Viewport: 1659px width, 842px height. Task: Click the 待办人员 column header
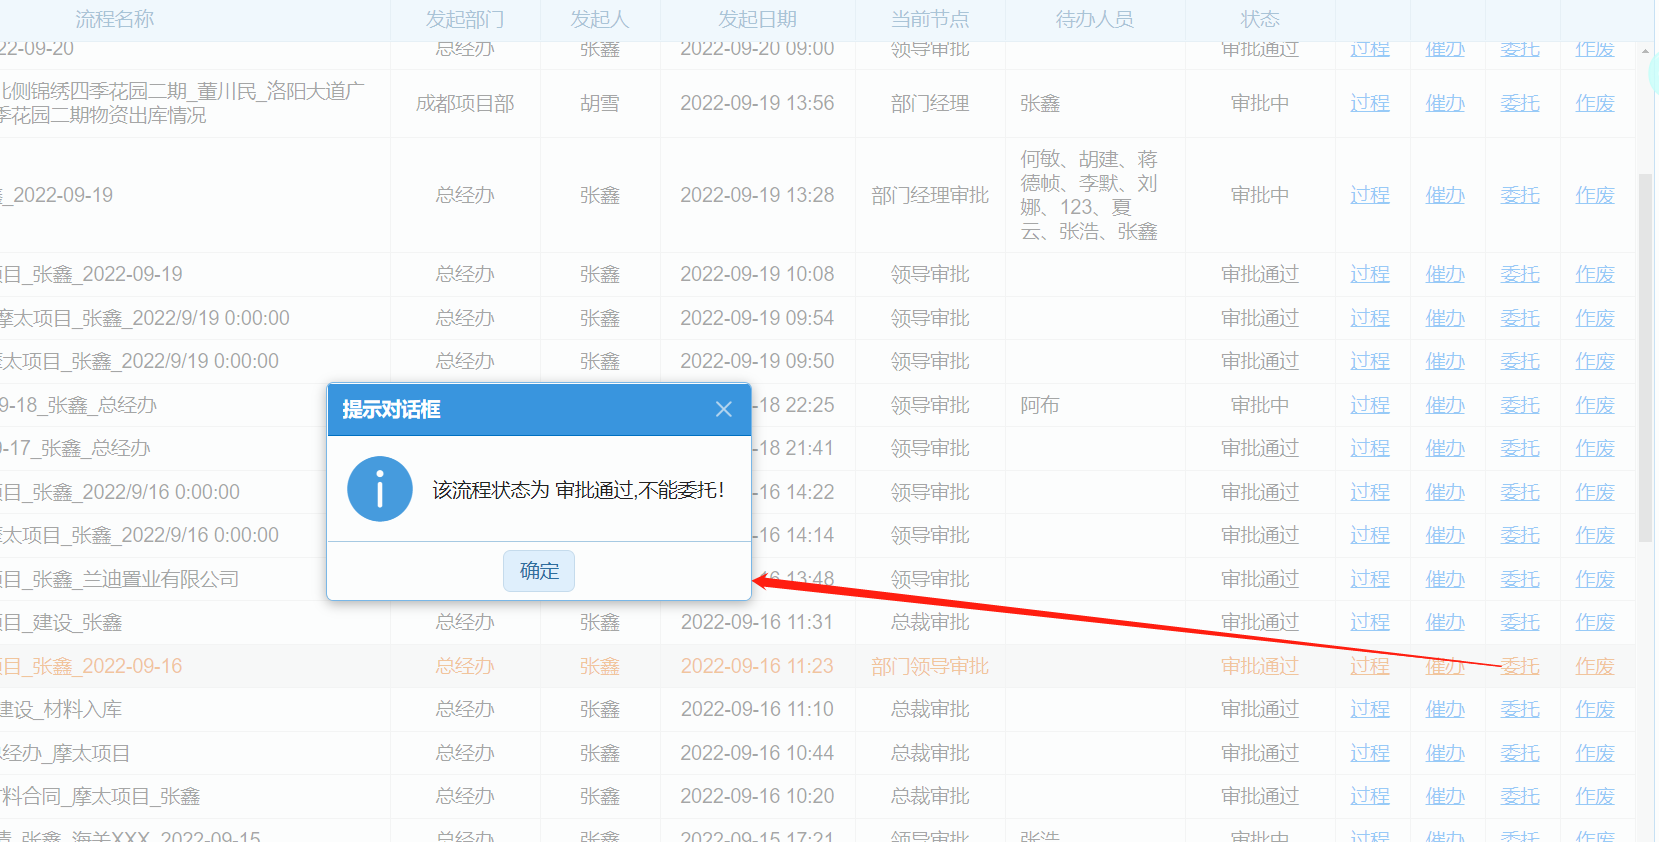tap(1094, 19)
